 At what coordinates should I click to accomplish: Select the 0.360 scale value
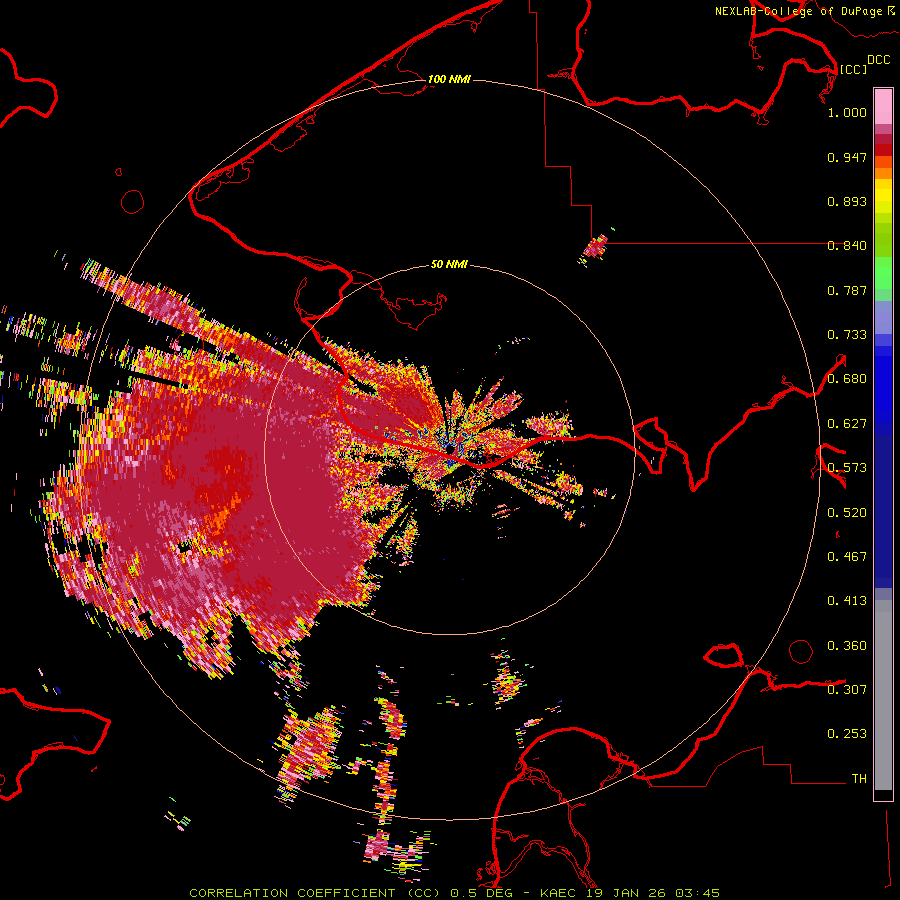tap(847, 646)
